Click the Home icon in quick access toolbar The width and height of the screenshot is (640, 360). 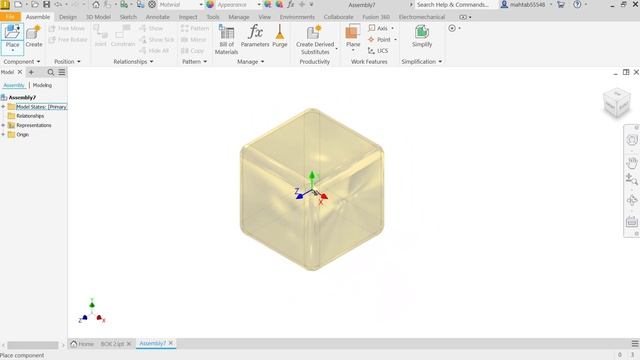point(96,4)
